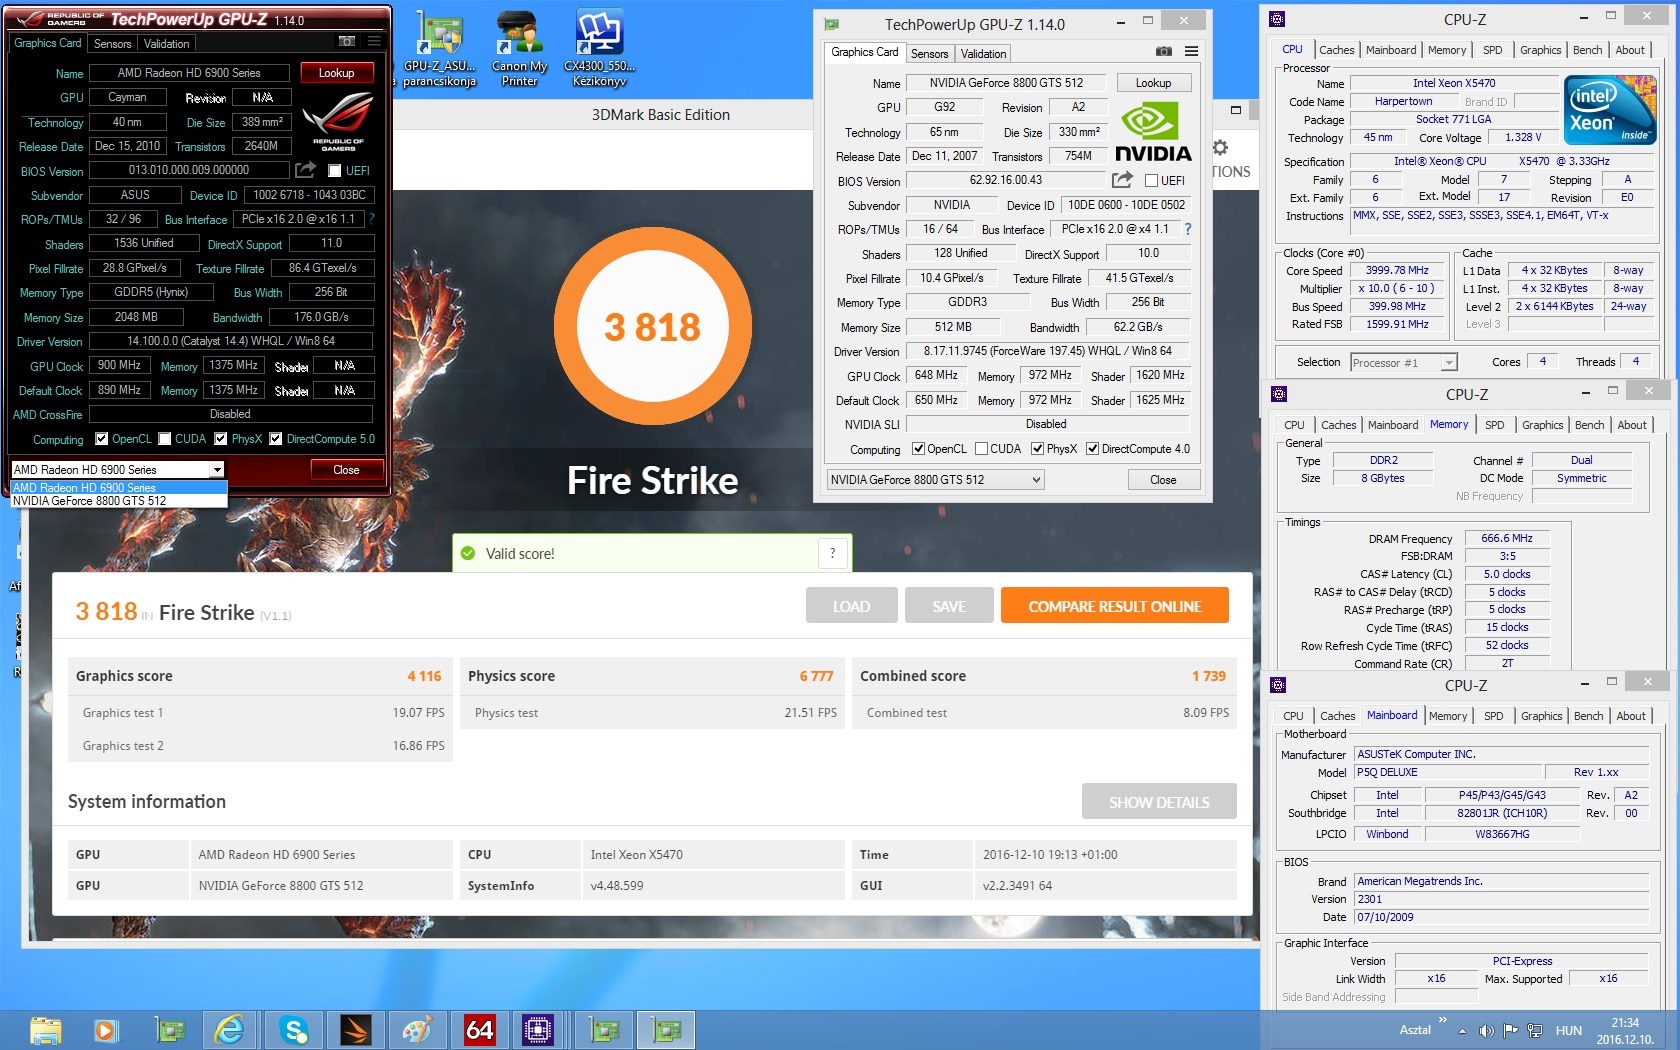
Task: Open Action Center flag in system tray
Action: [x=1510, y=1030]
